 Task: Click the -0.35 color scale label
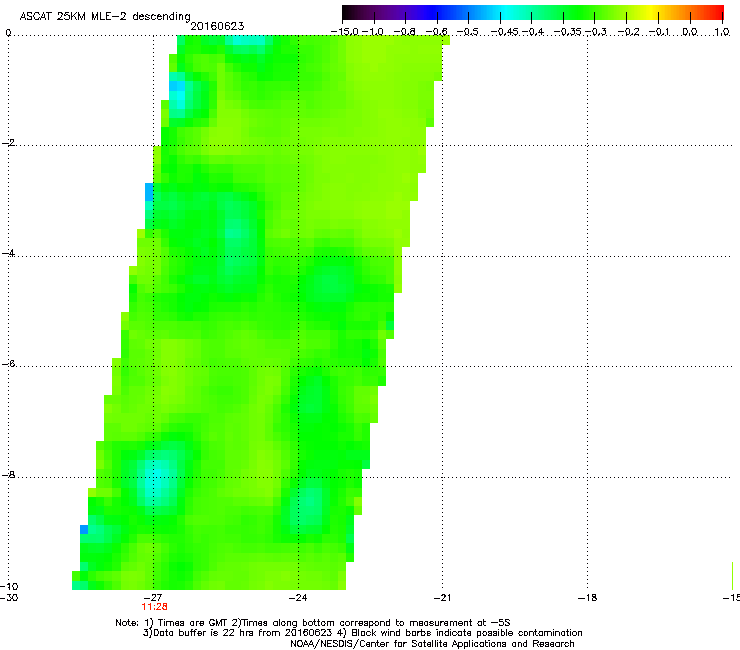click(567, 32)
